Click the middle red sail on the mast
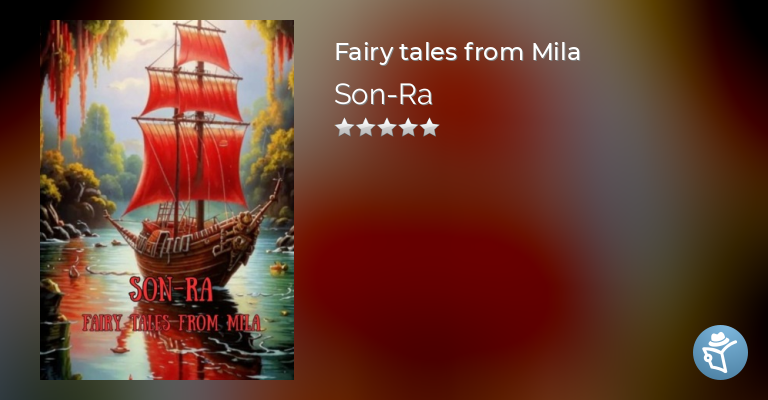Image resolution: width=768 pixels, height=400 pixels. [x=191, y=94]
